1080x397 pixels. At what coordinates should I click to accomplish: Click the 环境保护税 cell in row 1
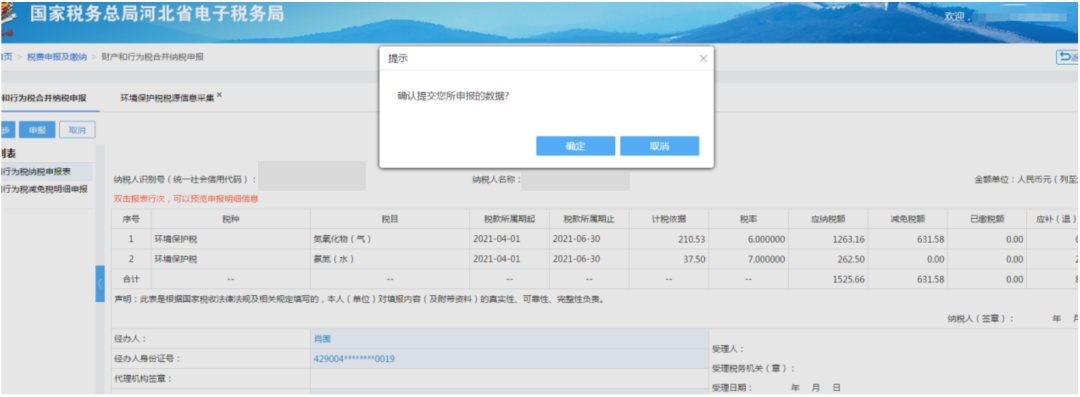[230, 240]
